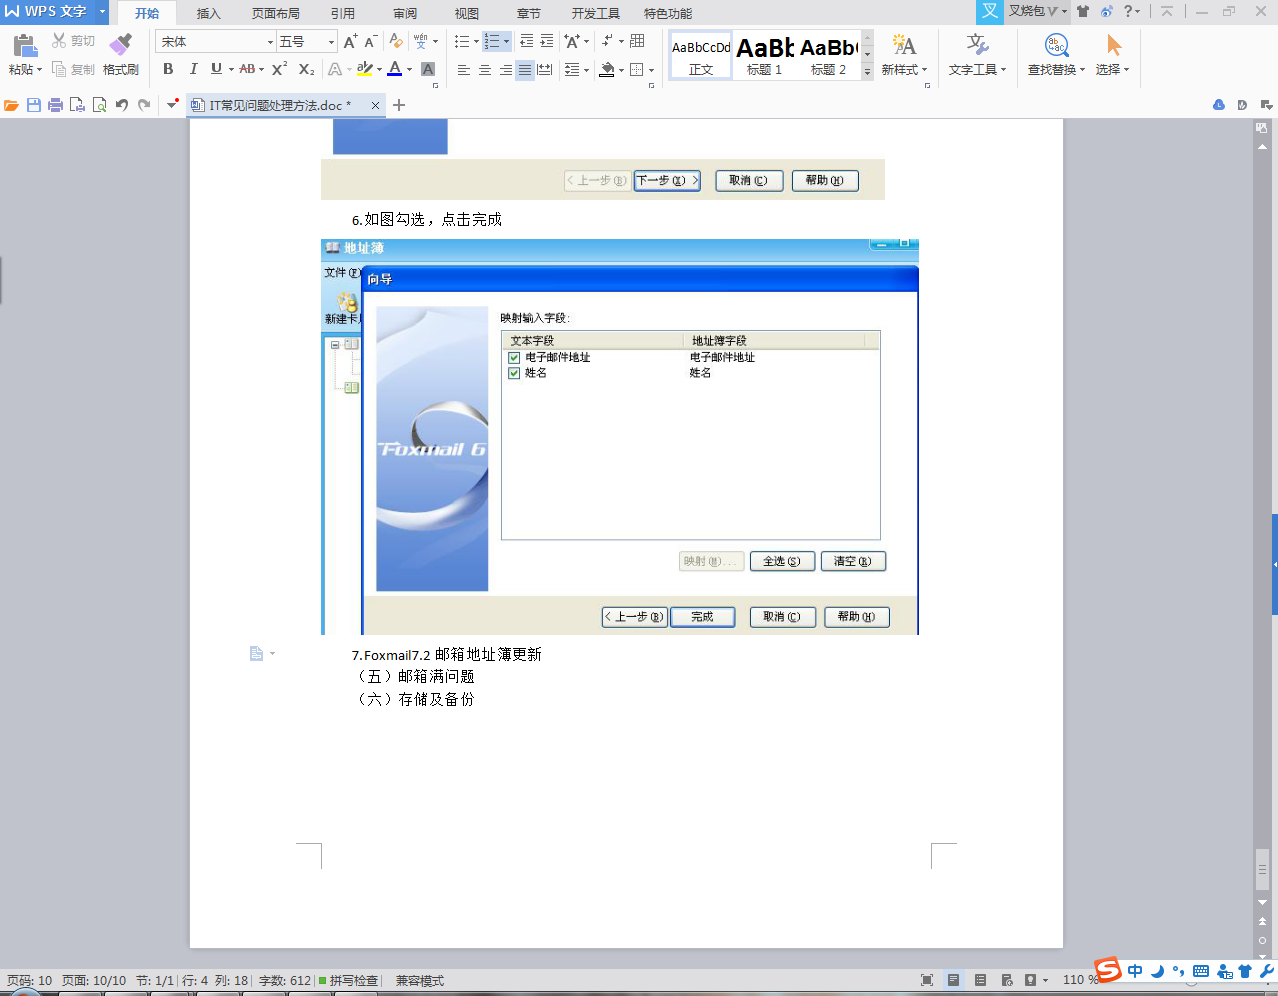Open the Text Tools (文字工具) icon
The width and height of the screenshot is (1278, 996).
click(977, 46)
